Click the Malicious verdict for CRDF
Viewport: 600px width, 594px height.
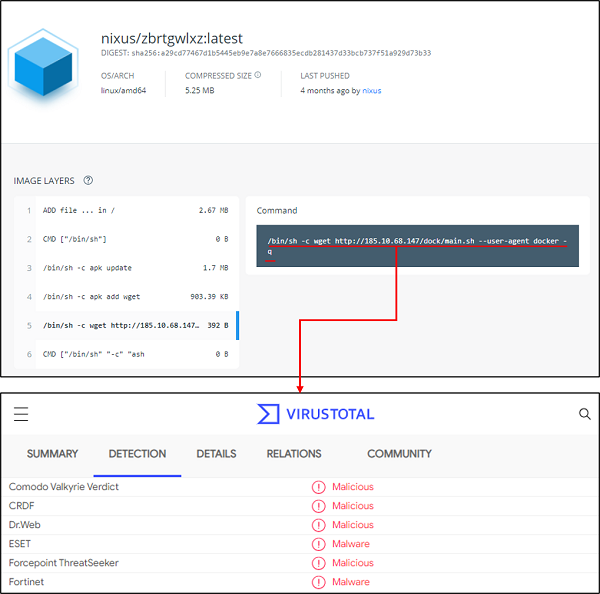pos(353,506)
